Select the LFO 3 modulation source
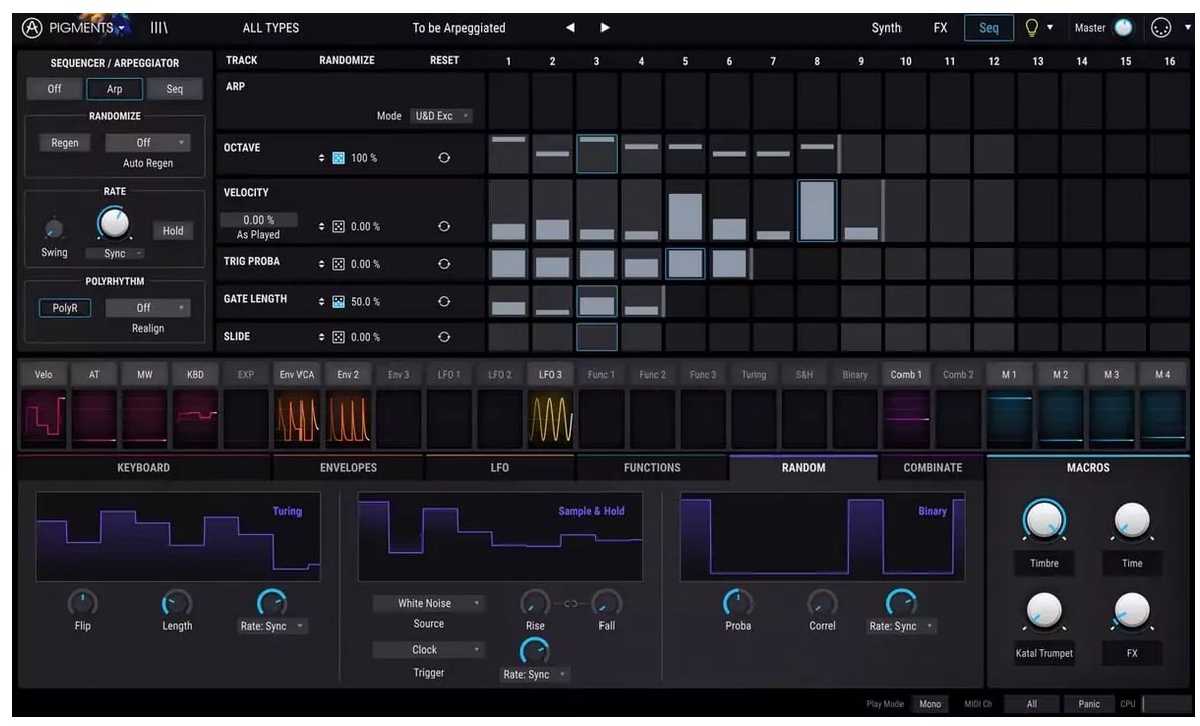The width and height of the screenshot is (1200, 726). 550,374
